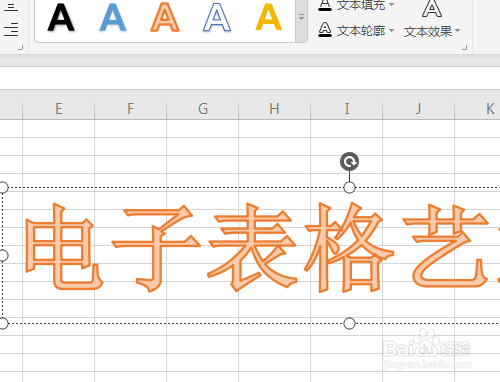Viewport: 500px width, 382px height.
Task: Apply the blue hollow outline WordArt style
Action: click(x=217, y=17)
